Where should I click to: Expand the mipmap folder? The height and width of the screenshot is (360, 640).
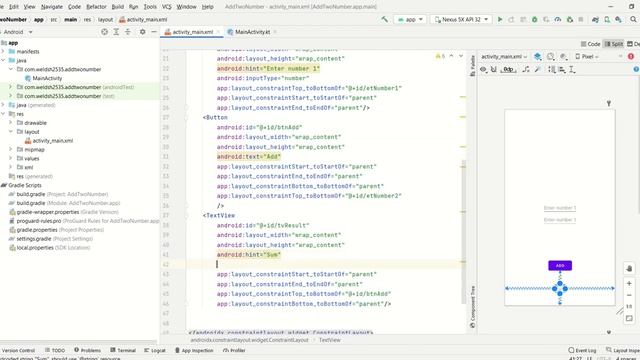[x=11, y=149]
